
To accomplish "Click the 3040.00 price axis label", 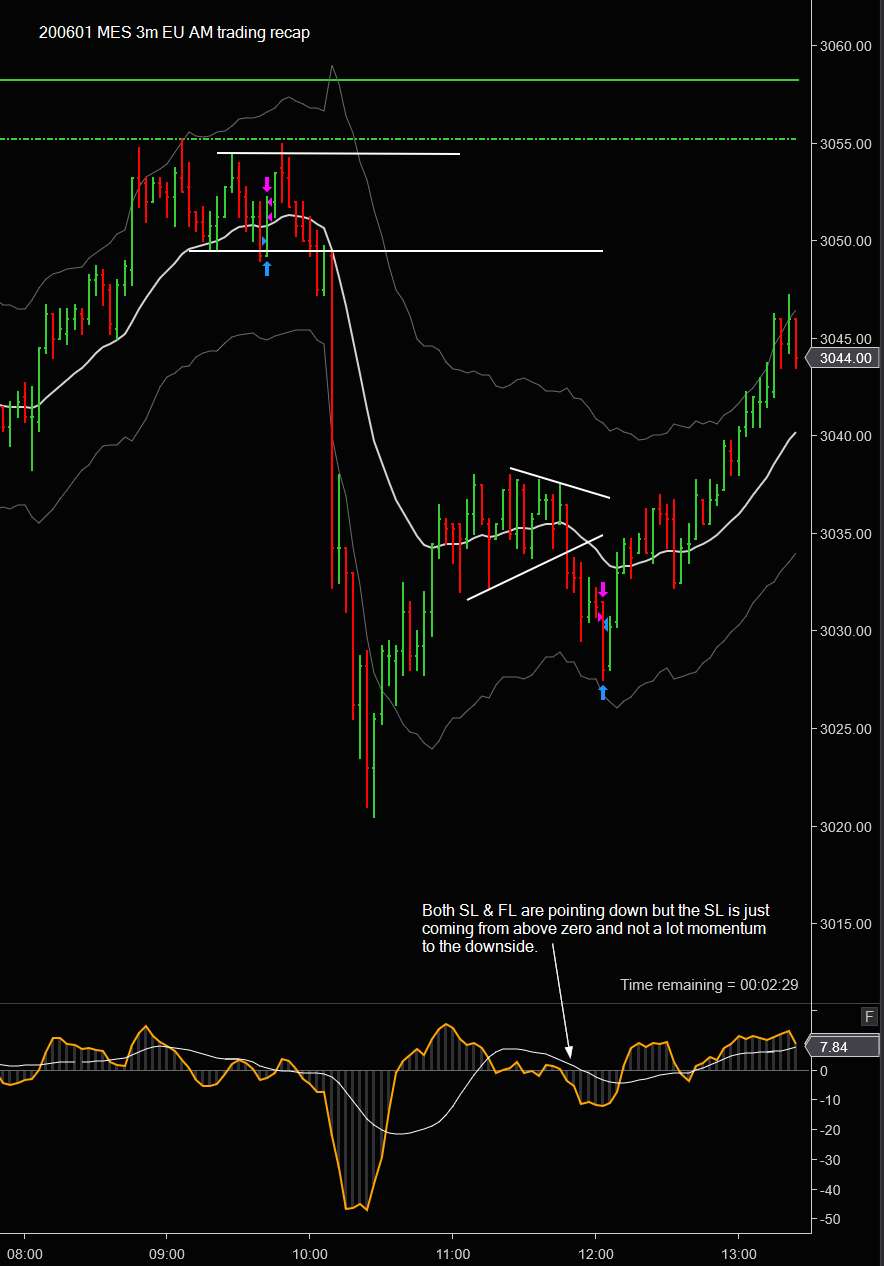I will point(846,437).
